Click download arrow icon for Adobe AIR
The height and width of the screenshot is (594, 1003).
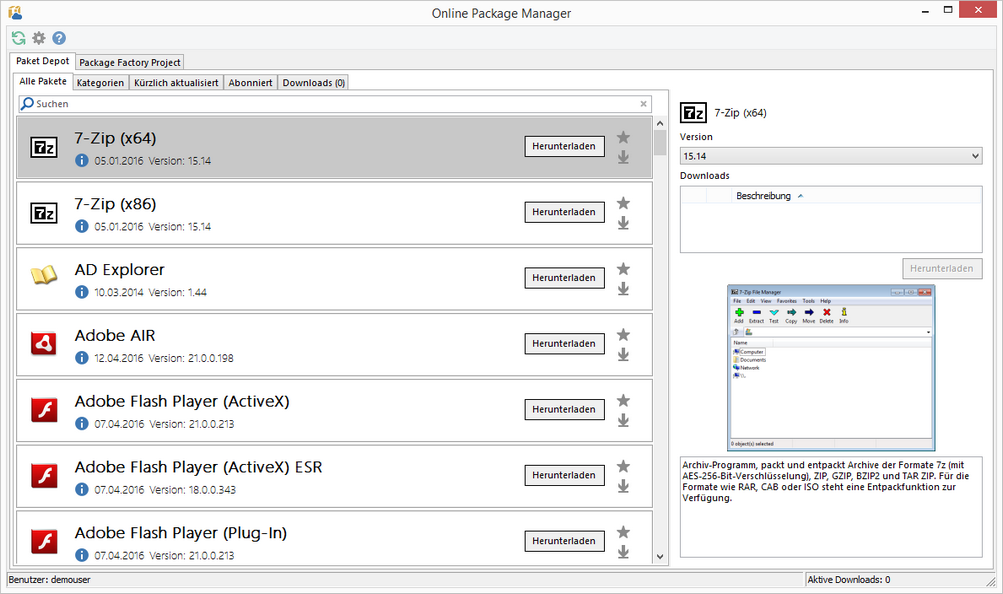623,354
